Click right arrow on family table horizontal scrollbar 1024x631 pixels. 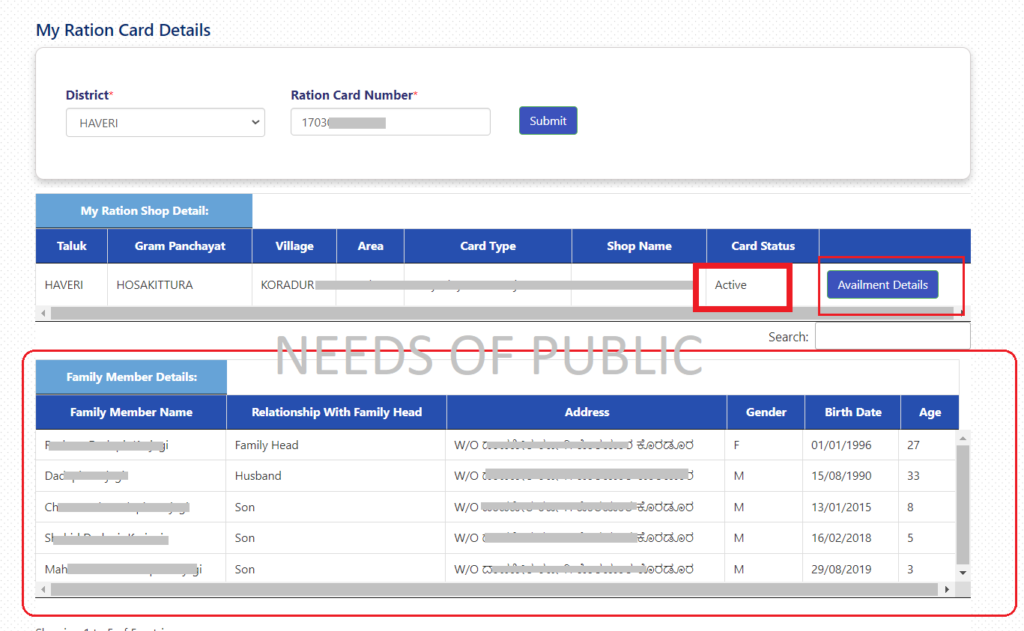tap(946, 590)
